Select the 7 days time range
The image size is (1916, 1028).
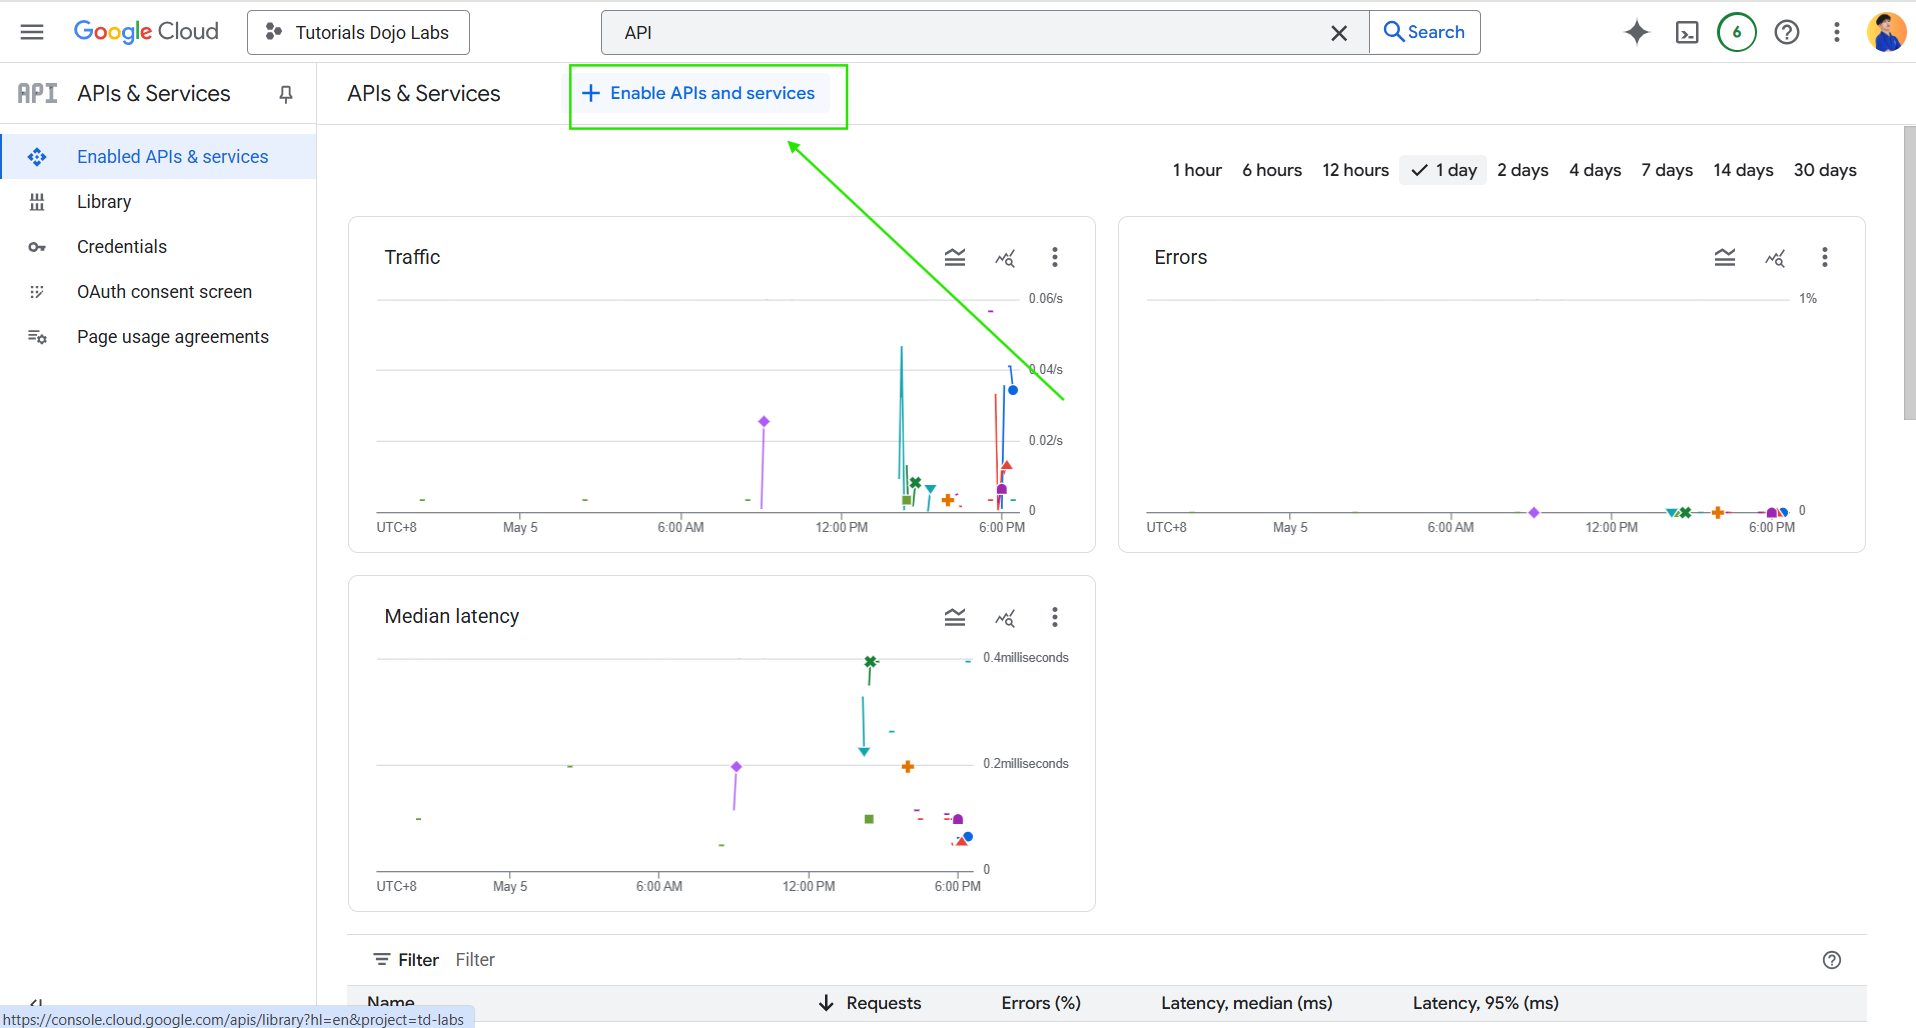click(1666, 170)
